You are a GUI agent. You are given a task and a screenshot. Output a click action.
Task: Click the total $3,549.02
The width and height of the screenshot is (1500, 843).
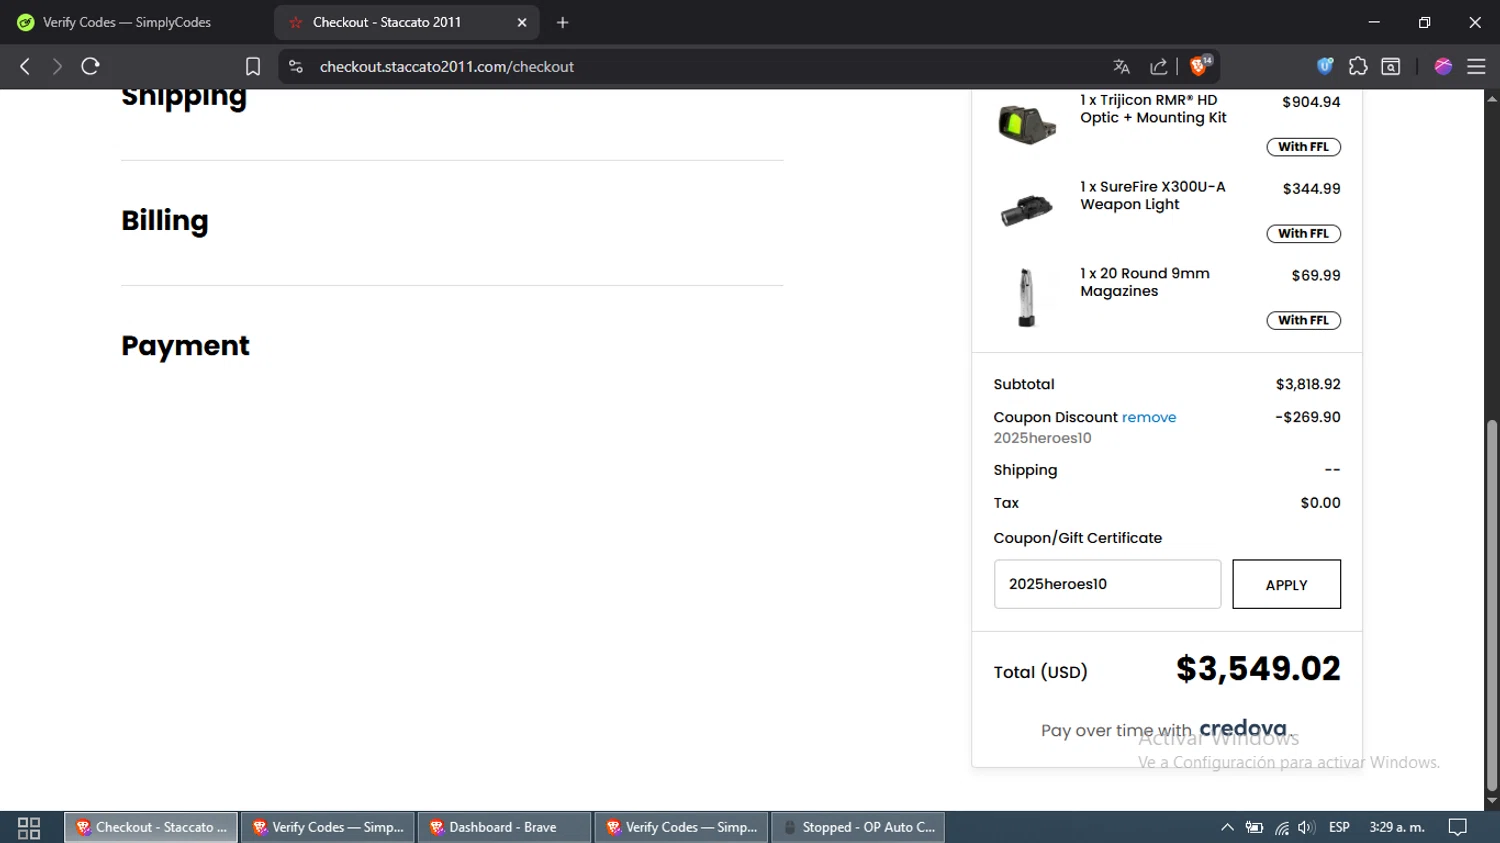coord(1258,669)
